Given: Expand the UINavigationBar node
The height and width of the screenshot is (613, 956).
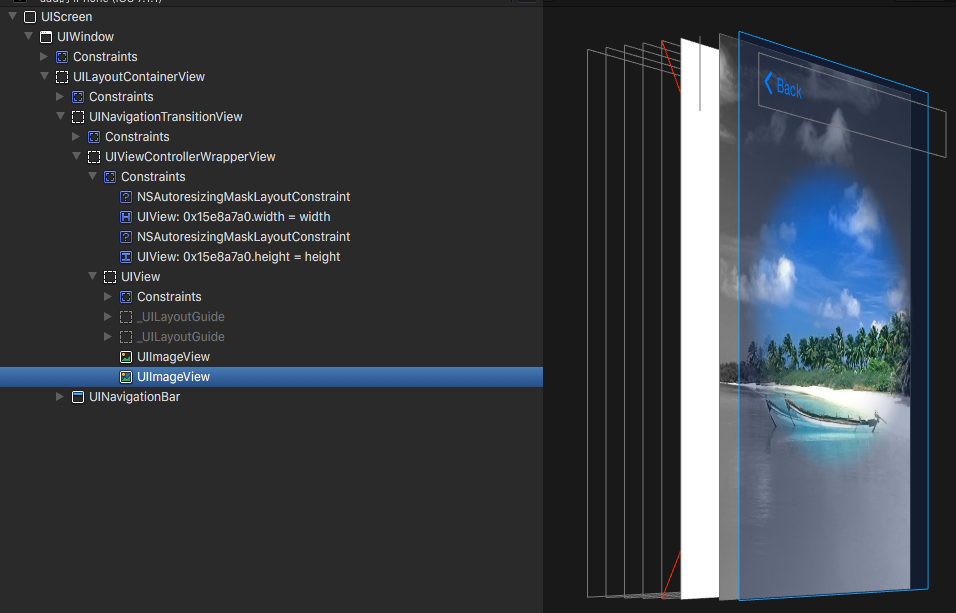Looking at the screenshot, I should click(60, 397).
